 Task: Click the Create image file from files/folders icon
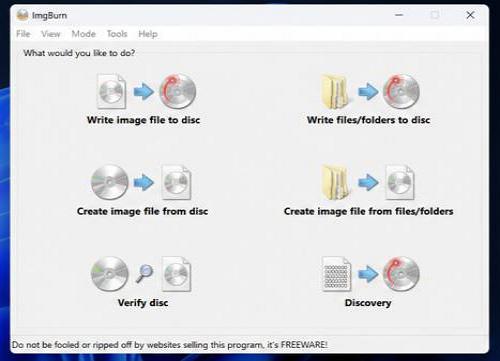(368, 182)
